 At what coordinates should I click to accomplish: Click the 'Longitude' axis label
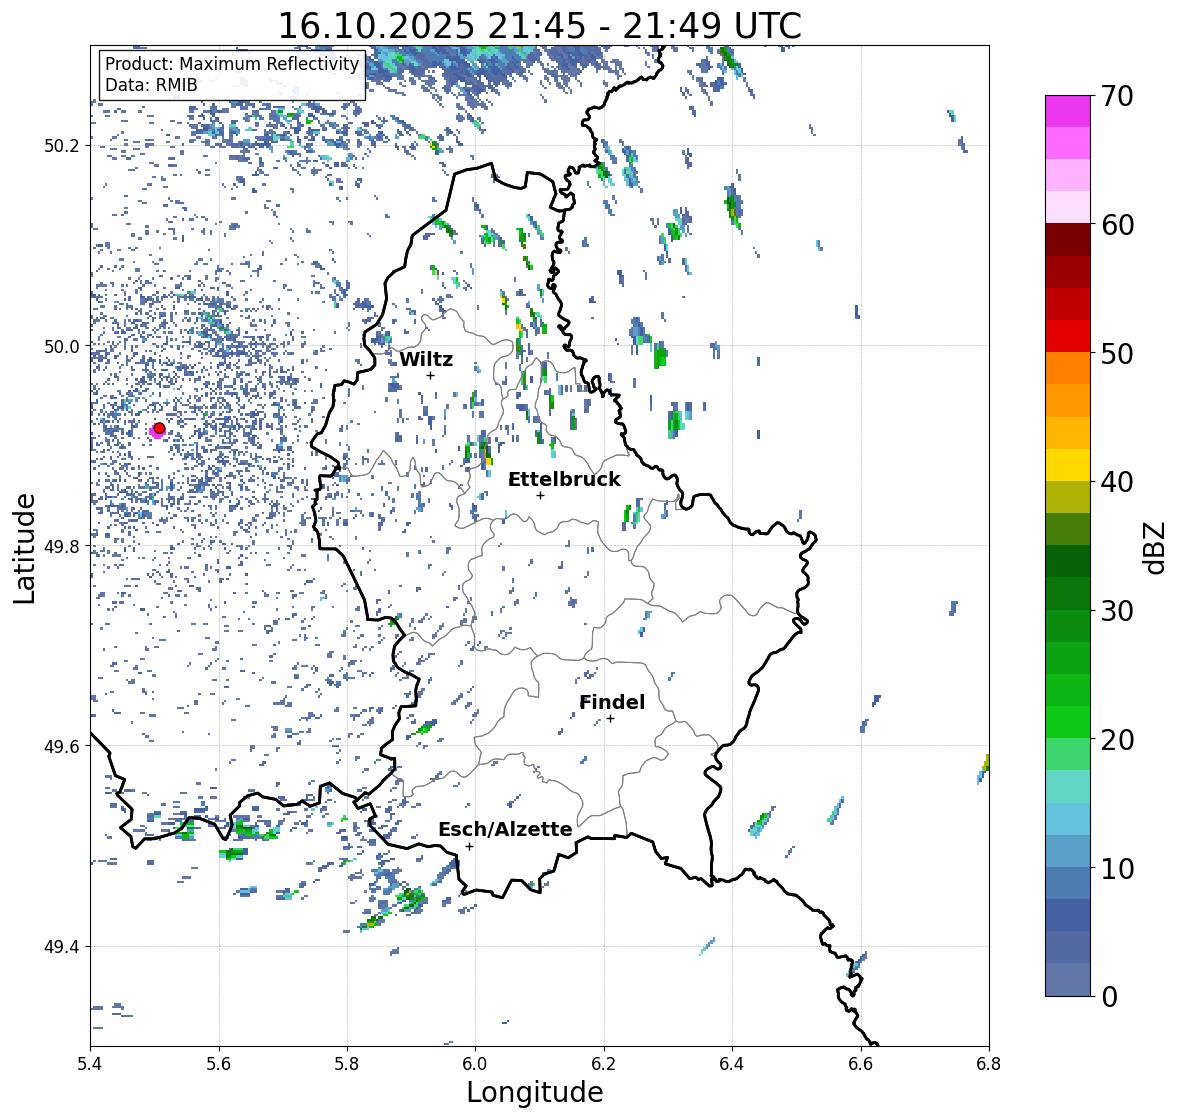tap(535, 1092)
